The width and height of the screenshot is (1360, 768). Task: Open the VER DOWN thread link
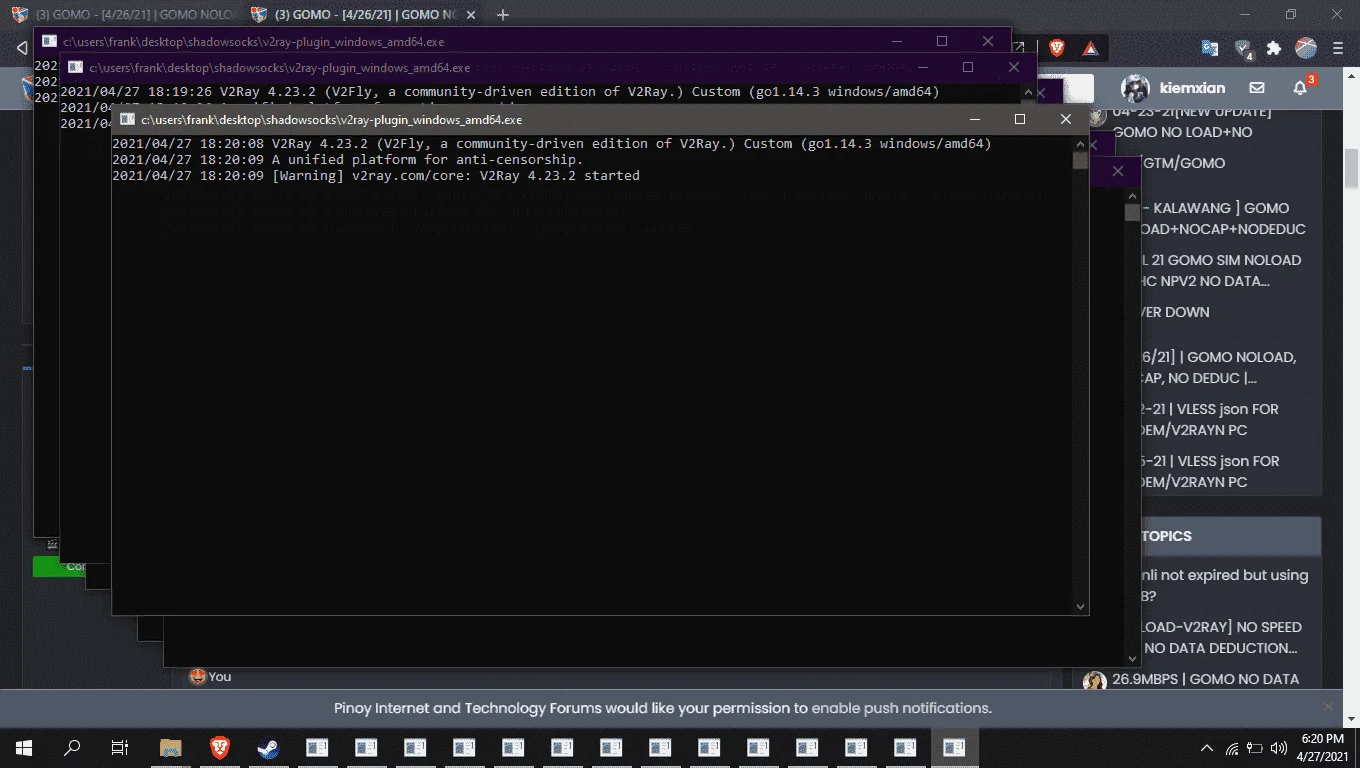pyautogui.click(x=1175, y=312)
